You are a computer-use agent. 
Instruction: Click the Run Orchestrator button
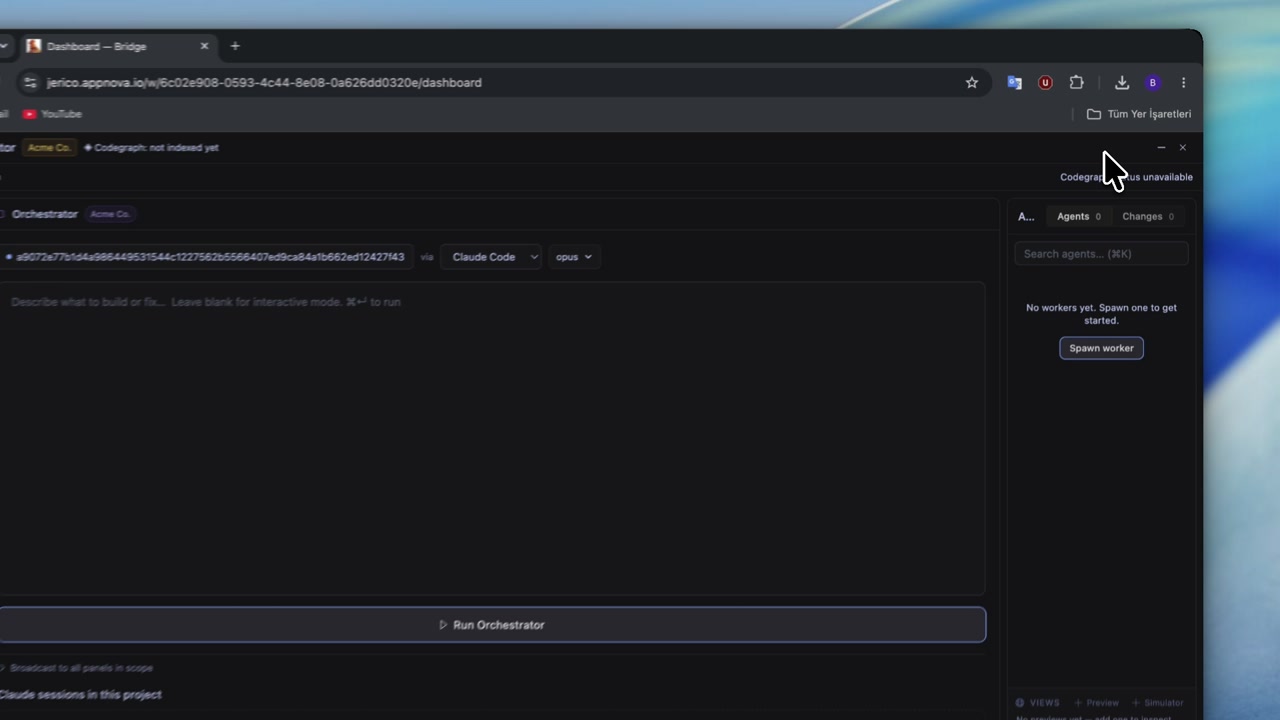[x=492, y=625]
